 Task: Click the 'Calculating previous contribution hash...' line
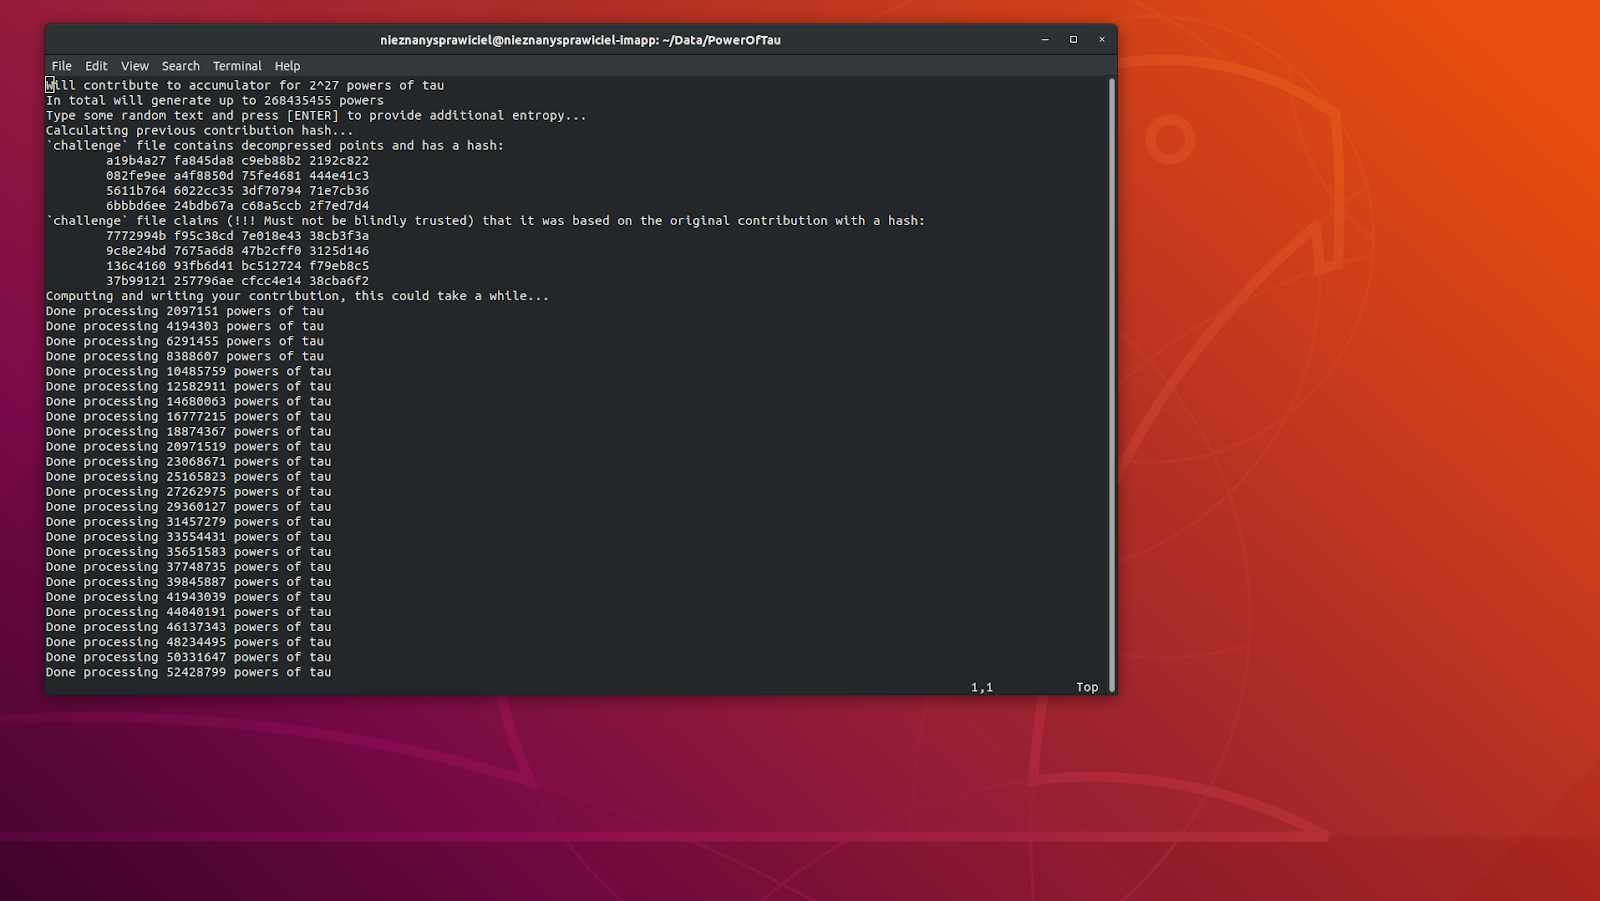pos(199,131)
